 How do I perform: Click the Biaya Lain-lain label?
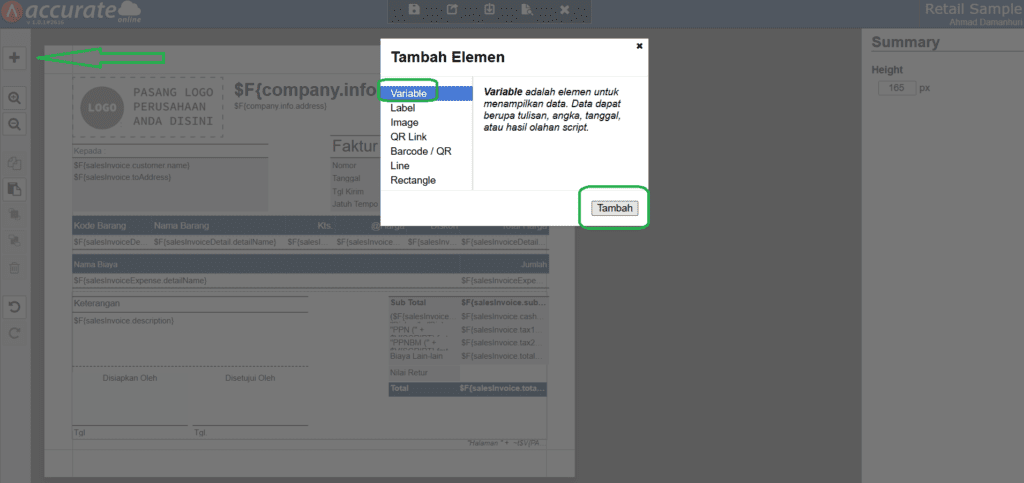414,356
